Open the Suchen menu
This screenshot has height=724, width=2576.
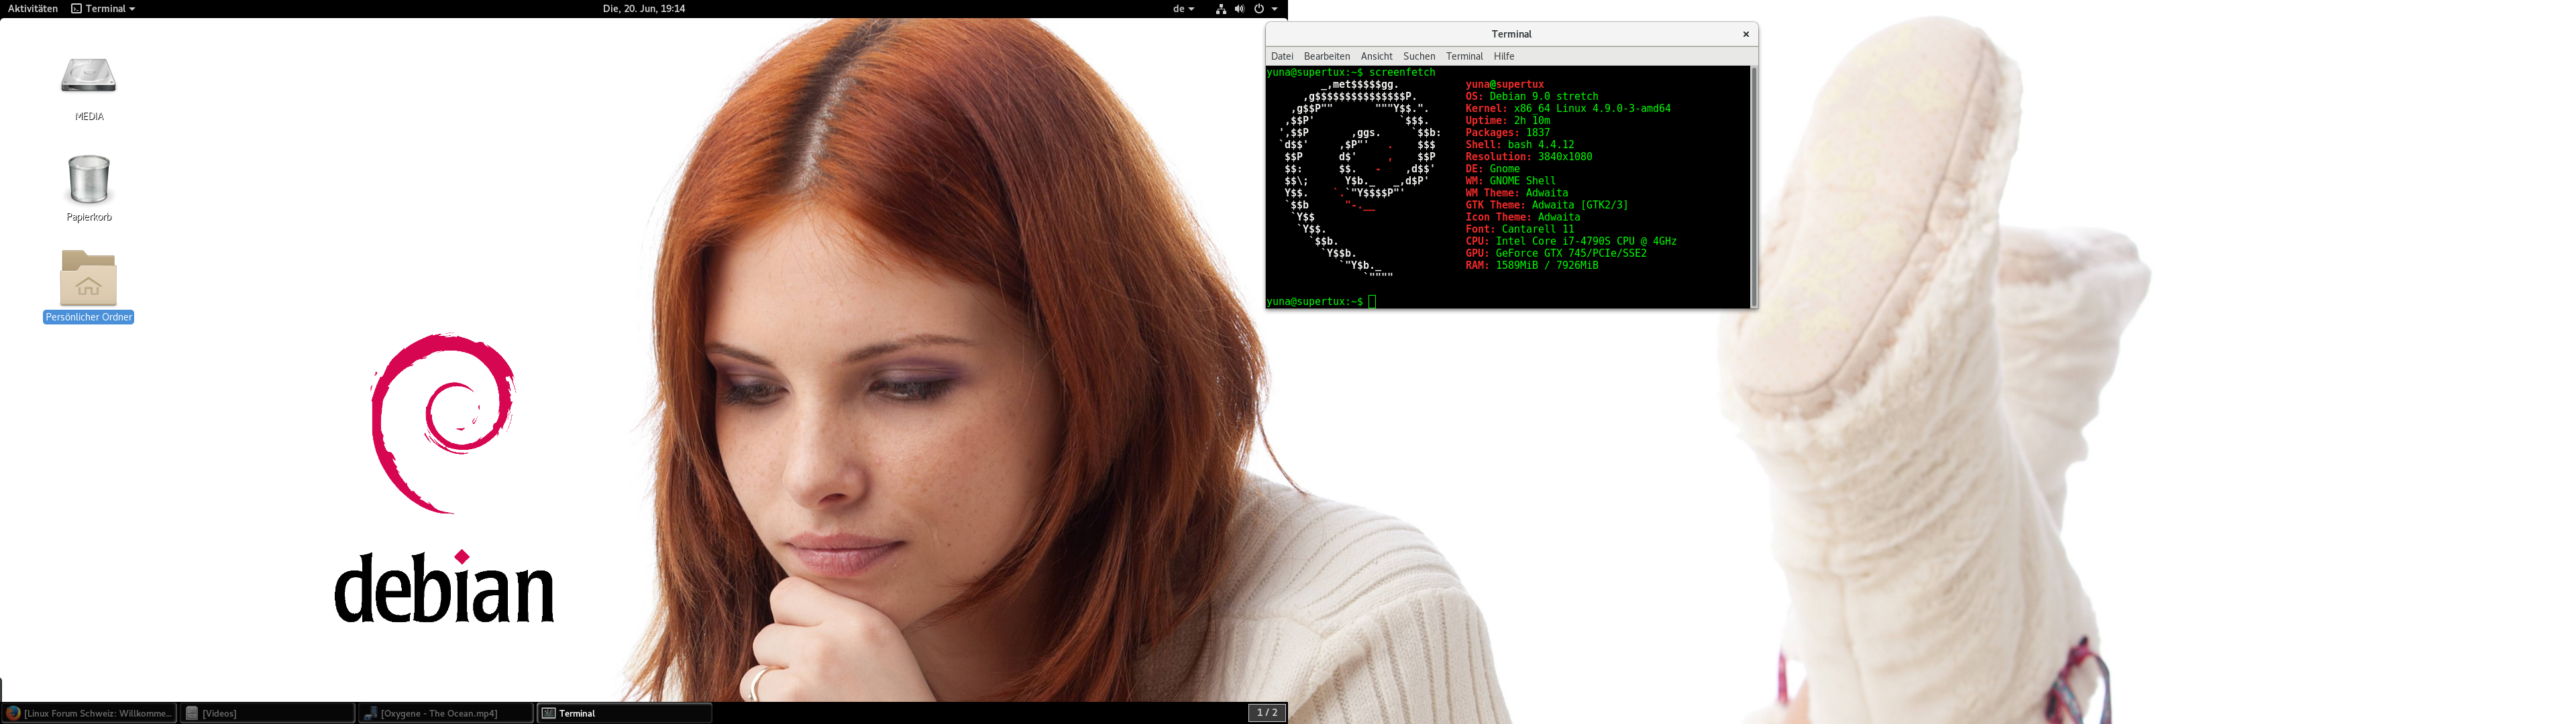pyautogui.click(x=1418, y=57)
